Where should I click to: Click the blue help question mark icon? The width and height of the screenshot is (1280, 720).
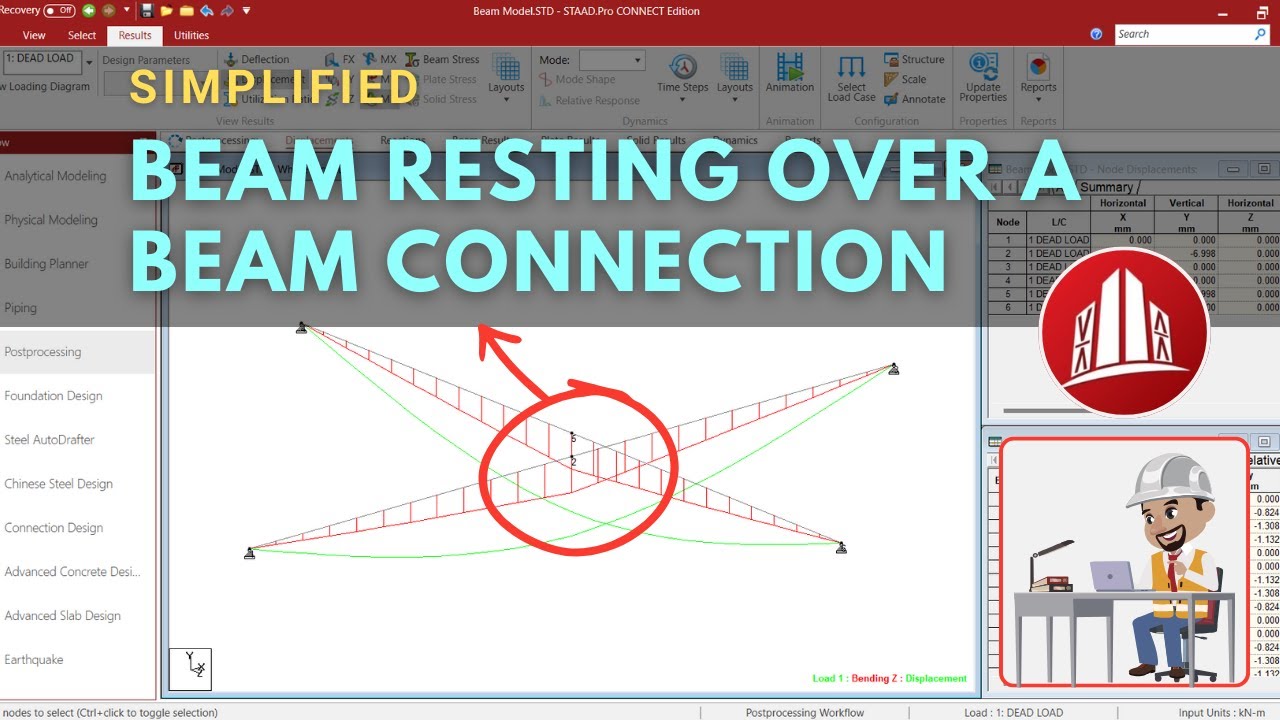[x=1097, y=34]
